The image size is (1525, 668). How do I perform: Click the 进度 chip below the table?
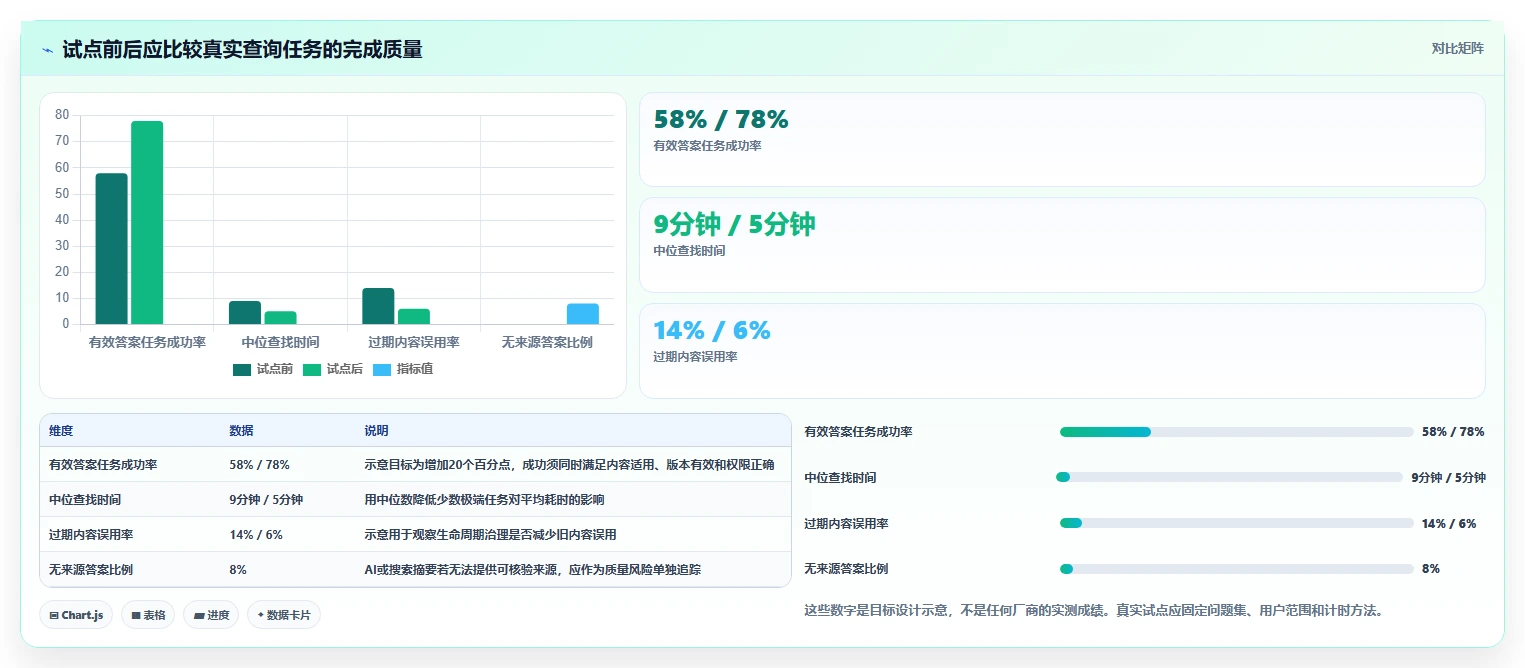[211, 615]
